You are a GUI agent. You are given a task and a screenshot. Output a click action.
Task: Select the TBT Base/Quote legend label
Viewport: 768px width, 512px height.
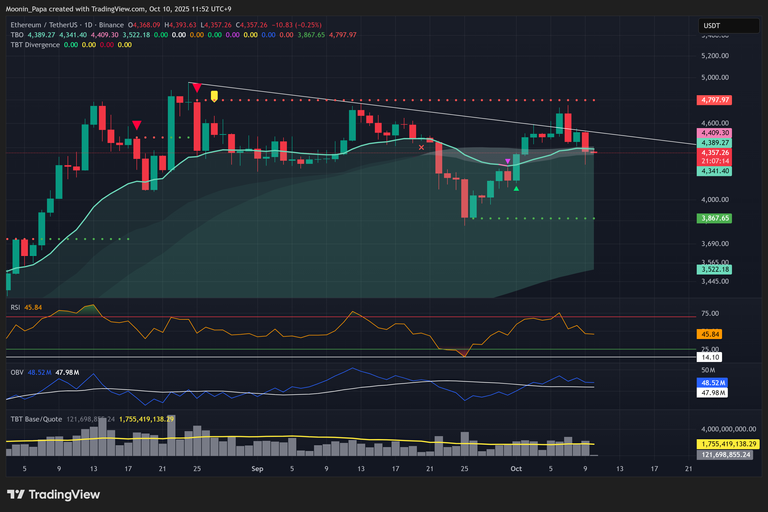pos(38,419)
